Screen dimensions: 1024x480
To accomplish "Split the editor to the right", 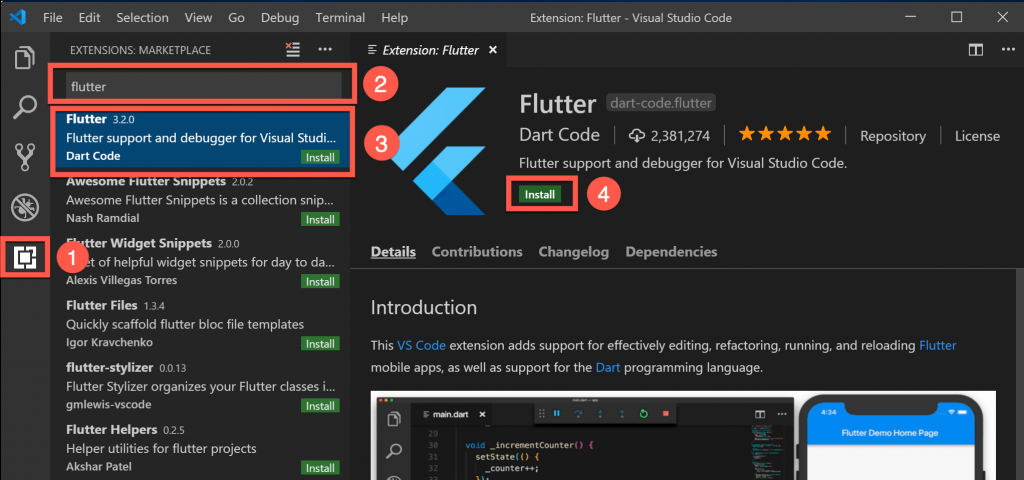I will click(x=976, y=50).
